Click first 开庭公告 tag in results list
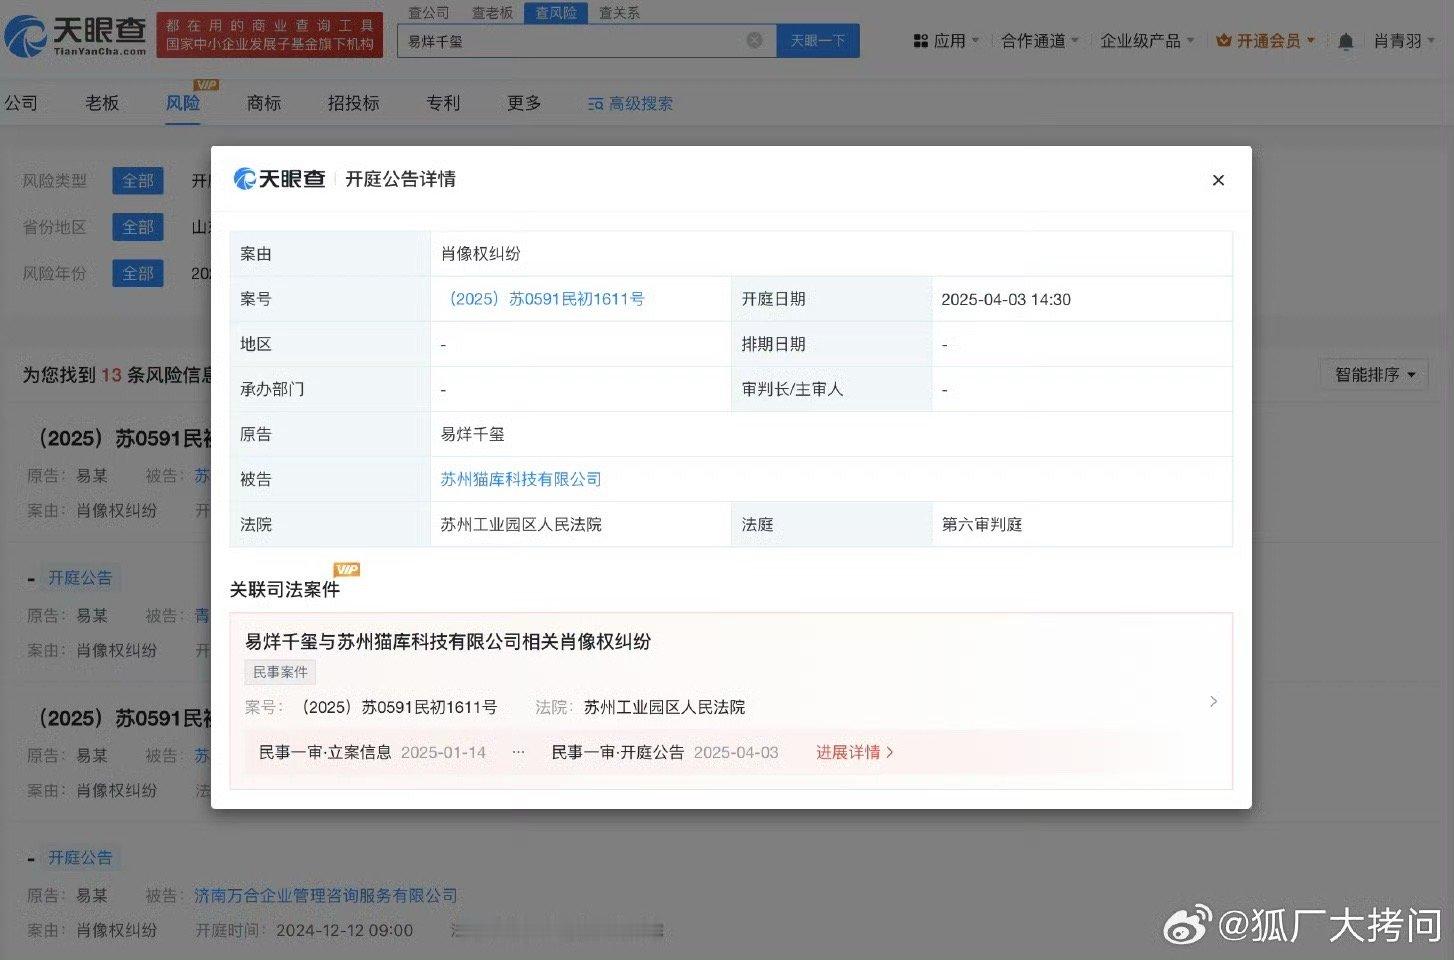This screenshot has height=960, width=1454. pyautogui.click(x=80, y=578)
